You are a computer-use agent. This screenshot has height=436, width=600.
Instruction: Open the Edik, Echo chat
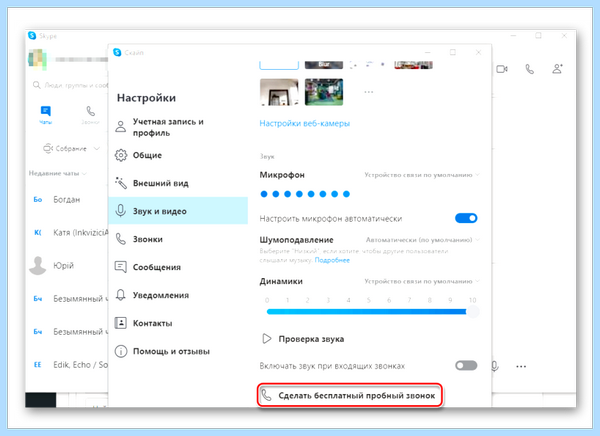[x=67, y=365]
